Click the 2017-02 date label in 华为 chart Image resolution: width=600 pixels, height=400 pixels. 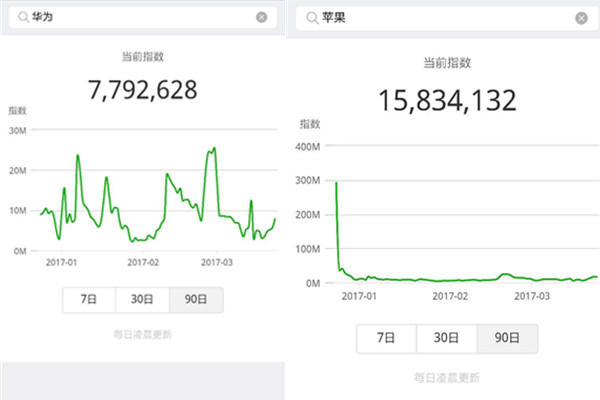coord(143,263)
